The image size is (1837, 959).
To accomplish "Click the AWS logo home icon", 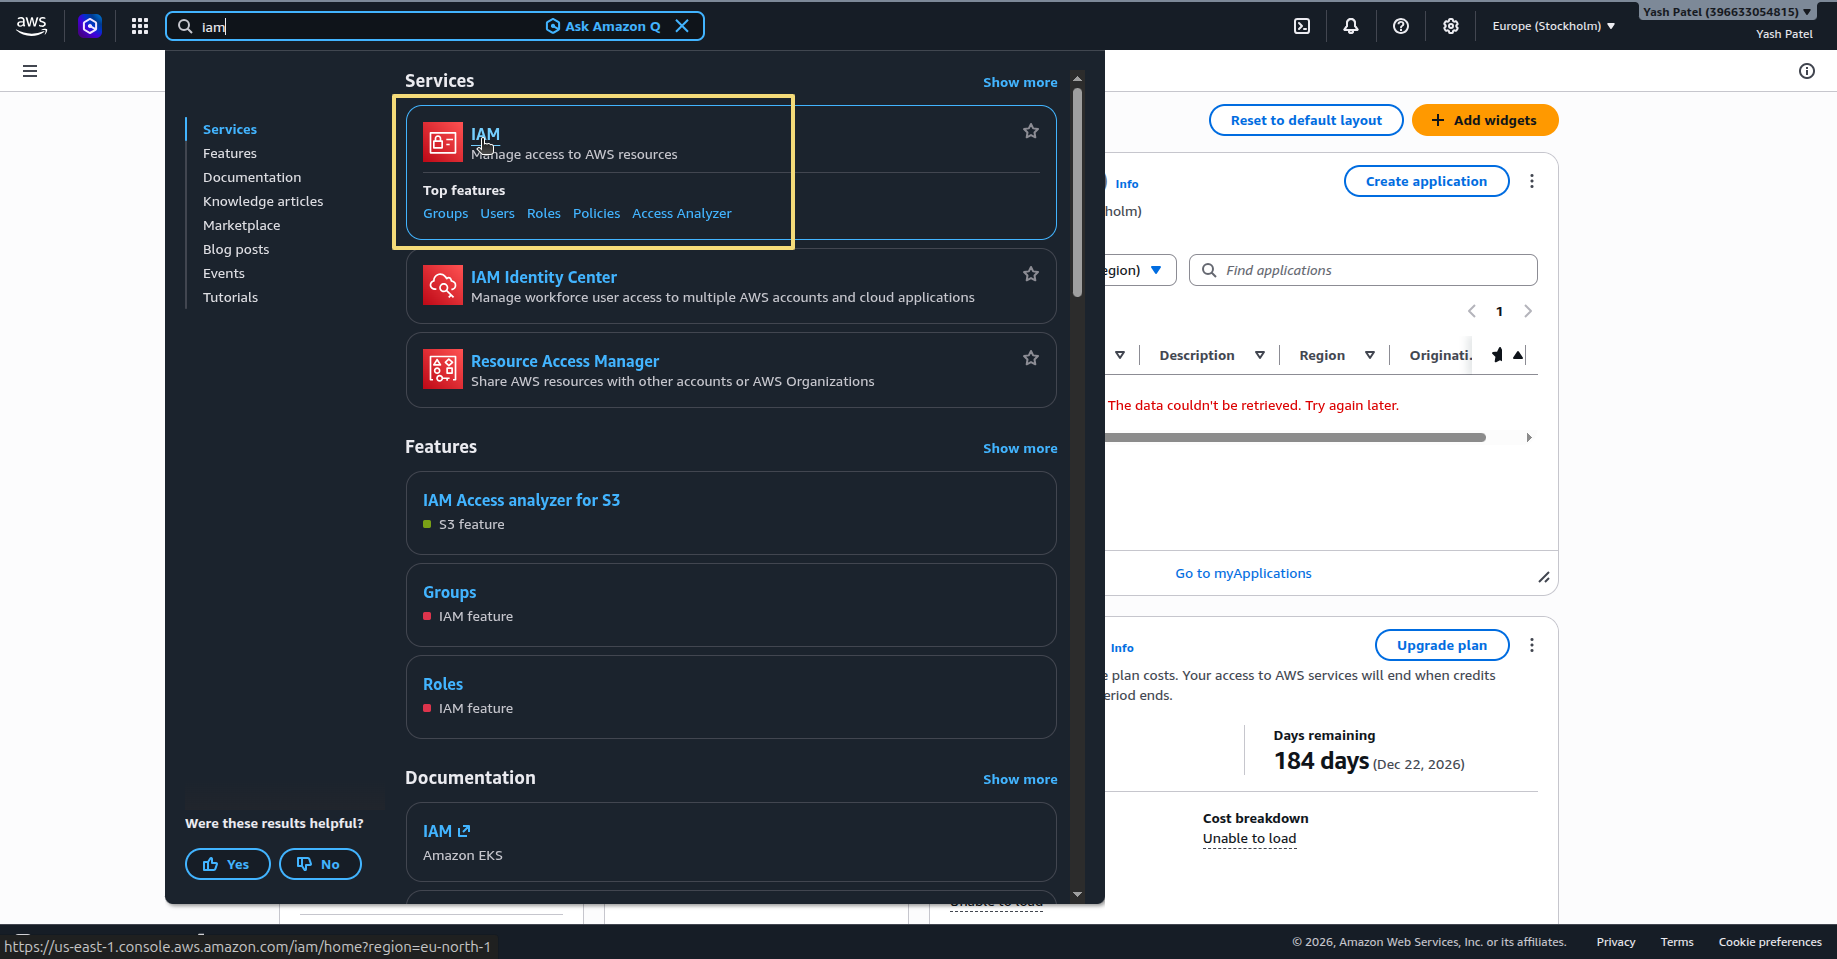I will [32, 26].
